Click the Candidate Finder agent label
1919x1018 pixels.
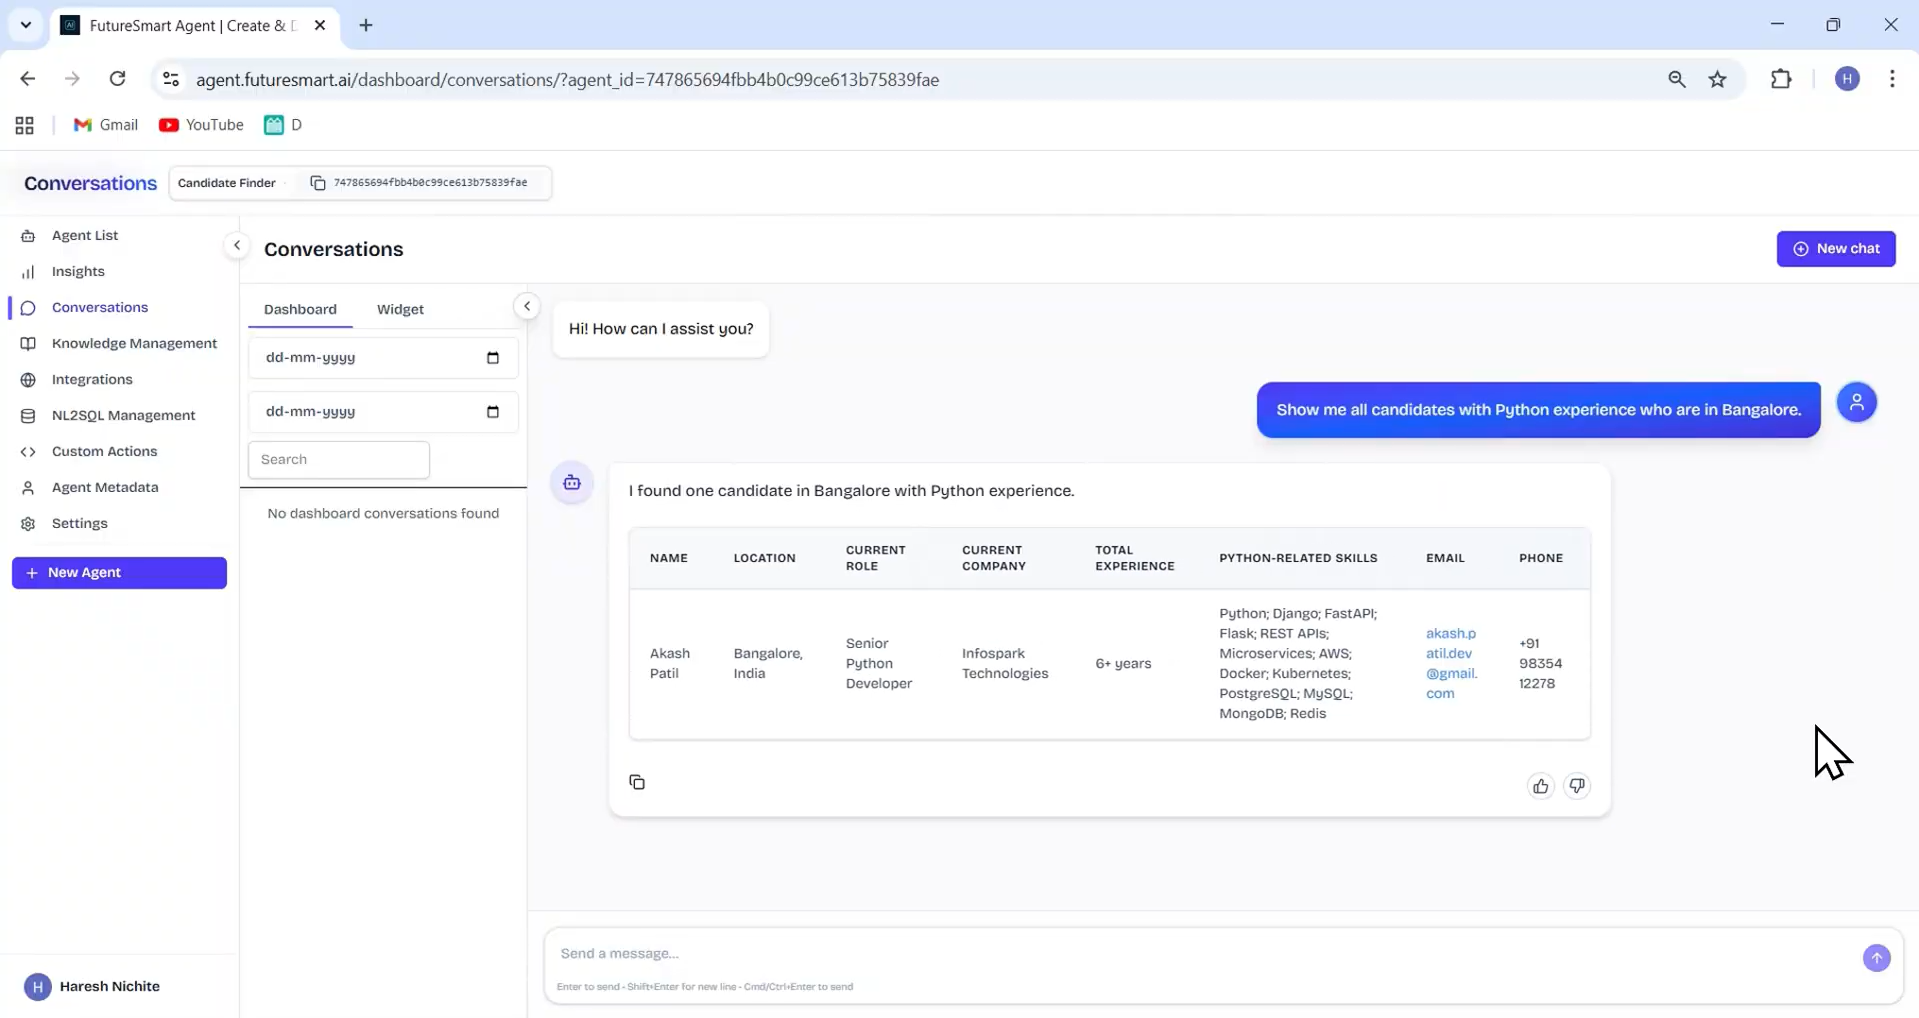click(226, 183)
